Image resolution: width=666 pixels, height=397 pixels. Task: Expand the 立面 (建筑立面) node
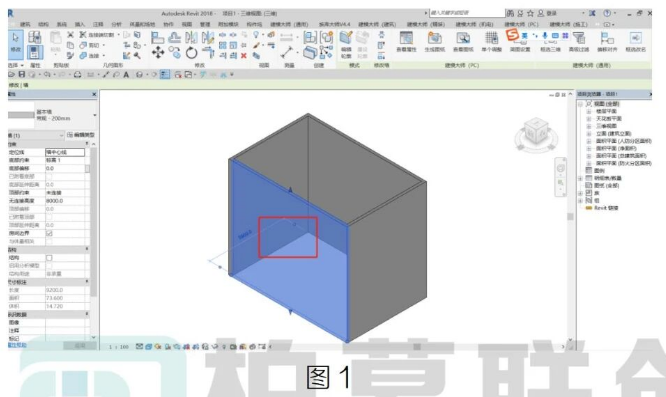tap(589, 134)
